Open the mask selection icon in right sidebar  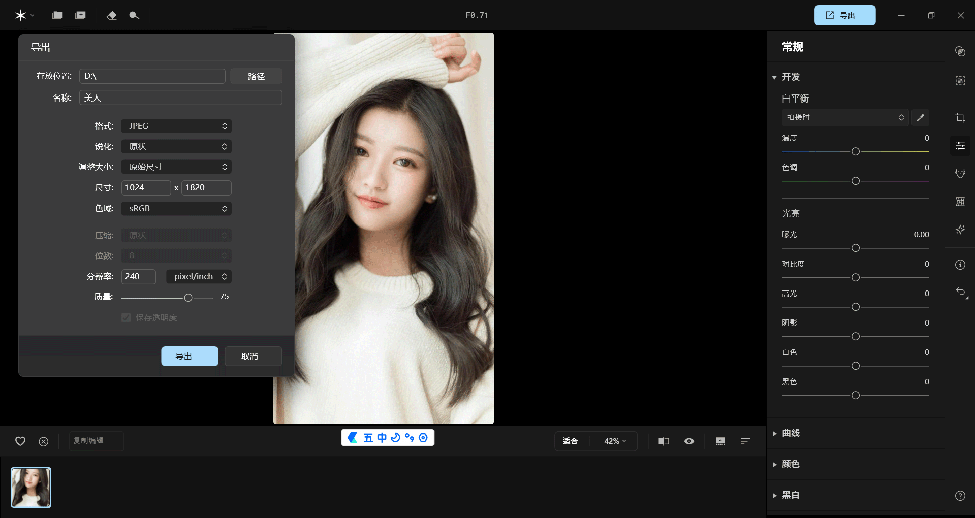point(960,80)
